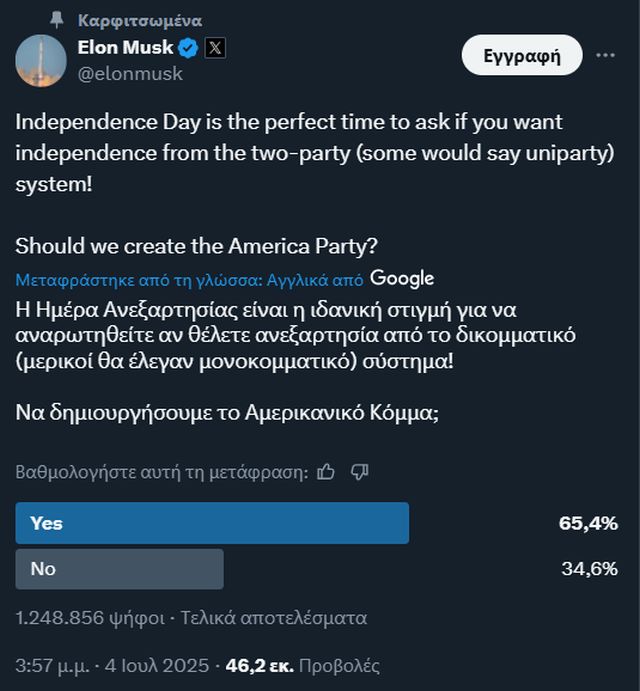Open the @elonmusk handle link
This screenshot has height=691, width=640.
130,73
